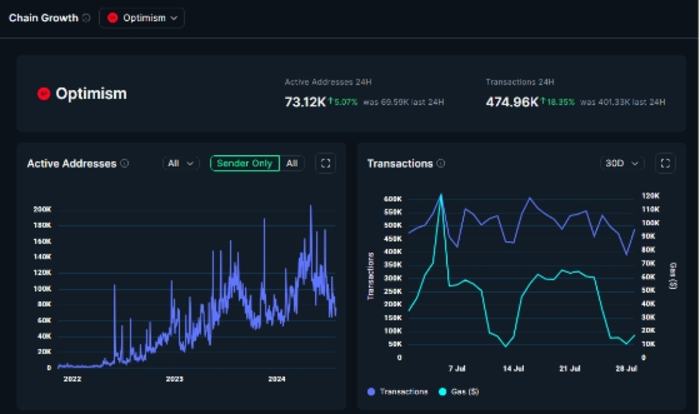Open the info icon next to Active Addresses

click(125, 163)
